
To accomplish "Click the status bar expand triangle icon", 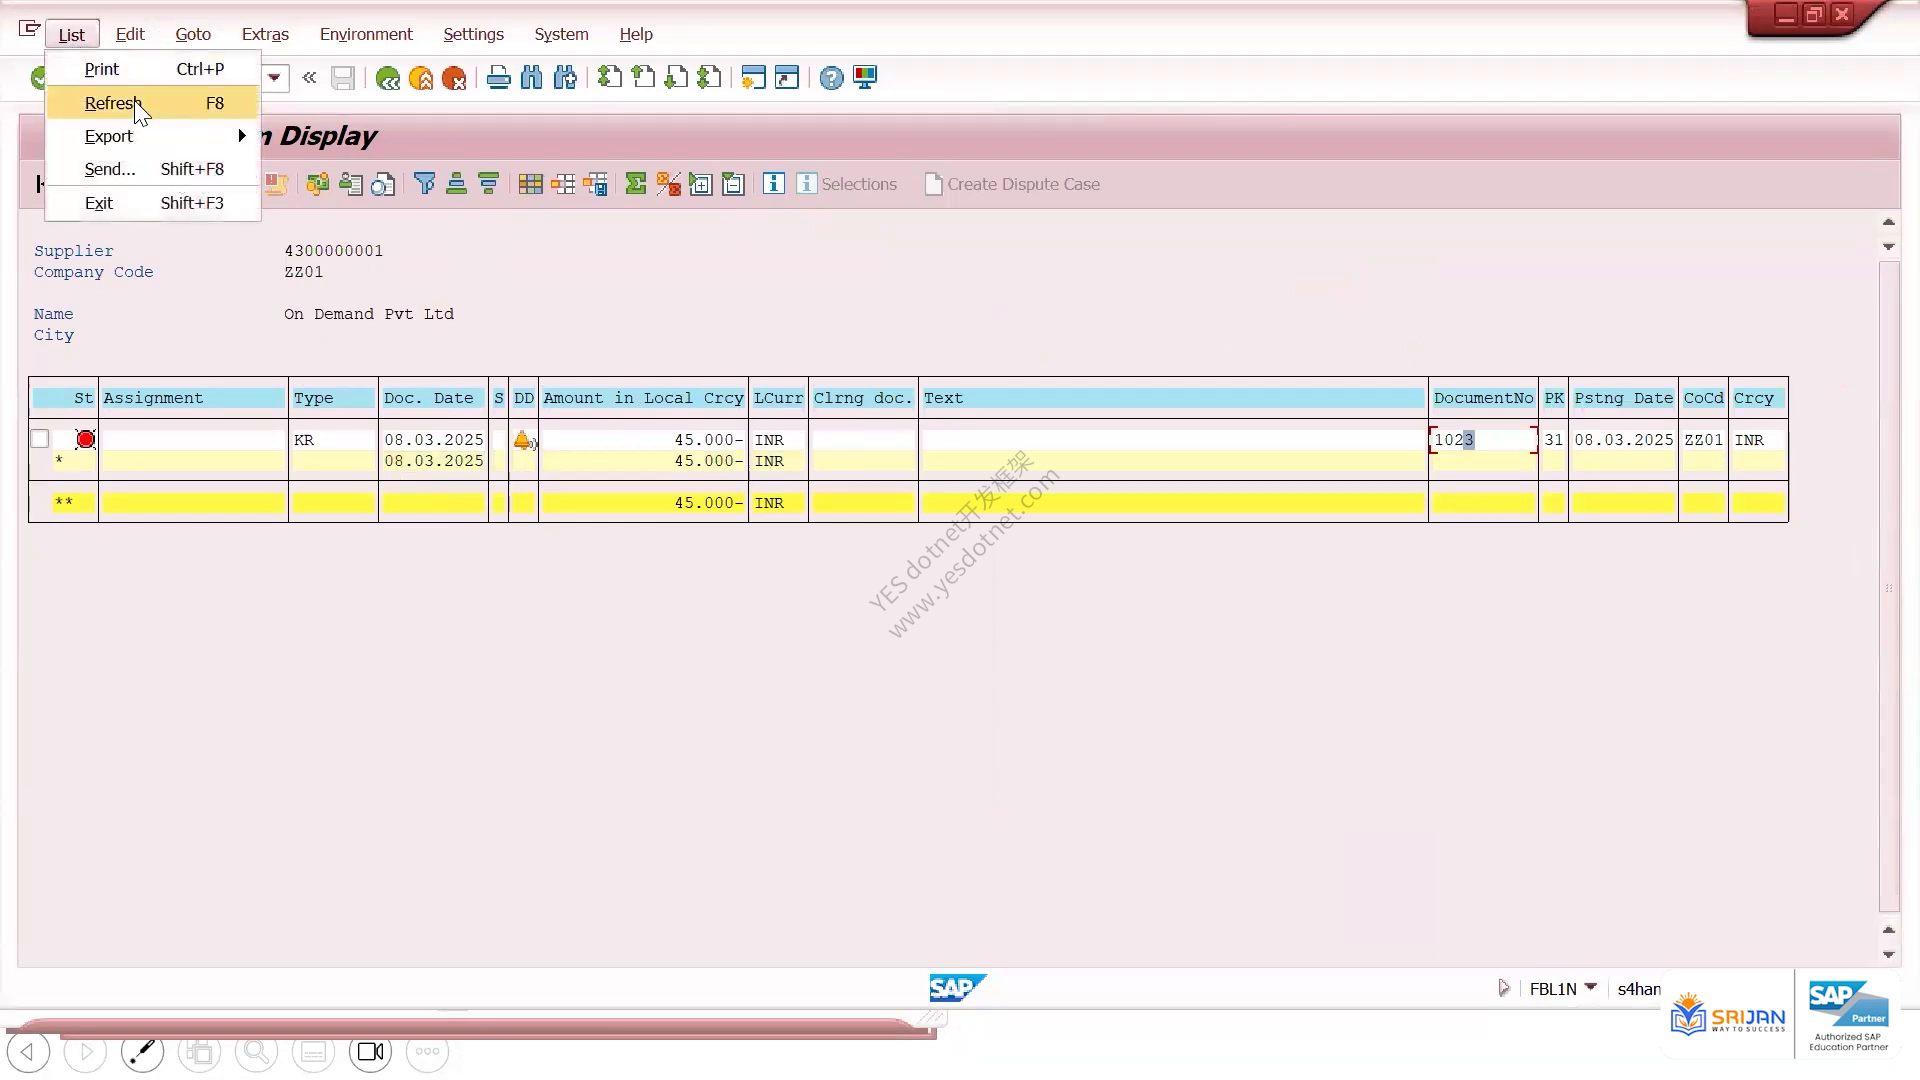I will pyautogui.click(x=1503, y=988).
